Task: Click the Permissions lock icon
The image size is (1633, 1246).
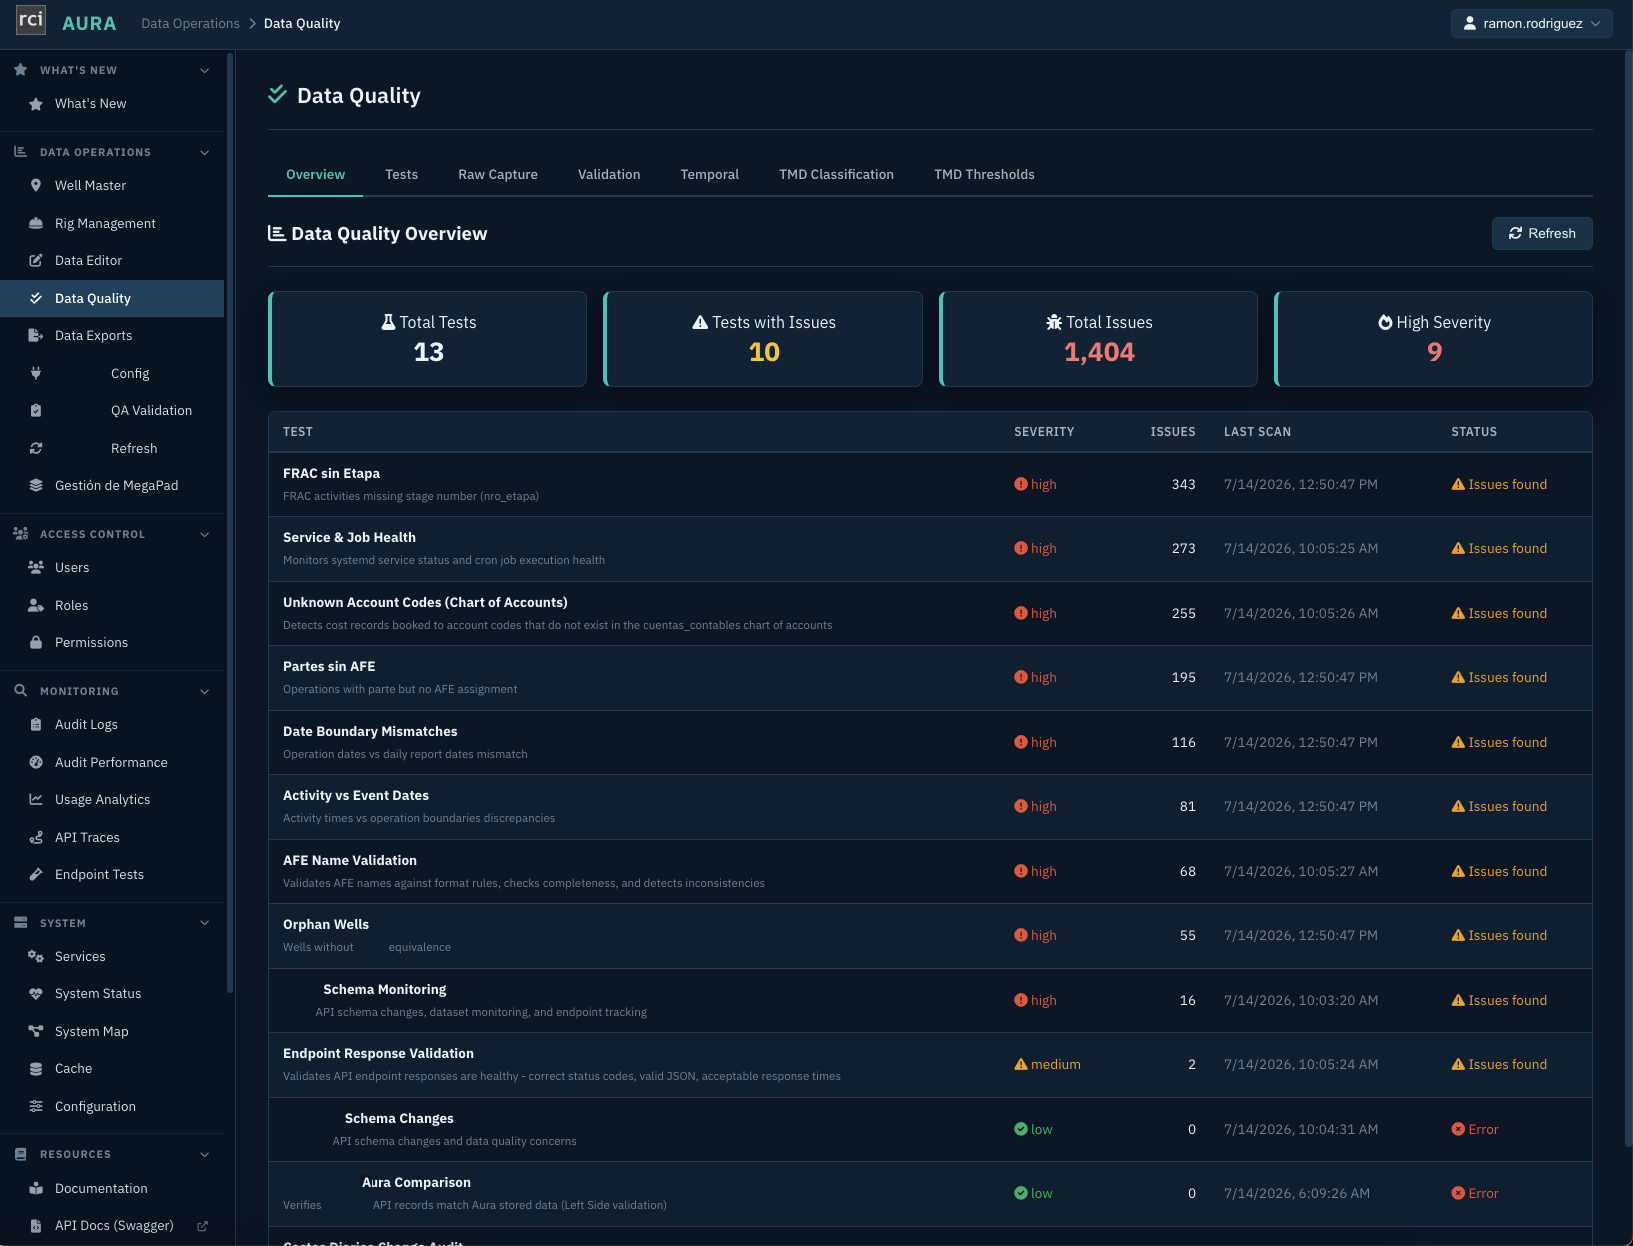Action: coord(36,642)
